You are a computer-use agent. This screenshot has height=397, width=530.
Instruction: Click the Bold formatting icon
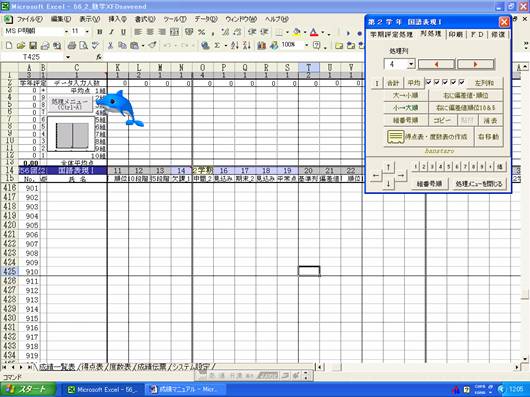100,32
